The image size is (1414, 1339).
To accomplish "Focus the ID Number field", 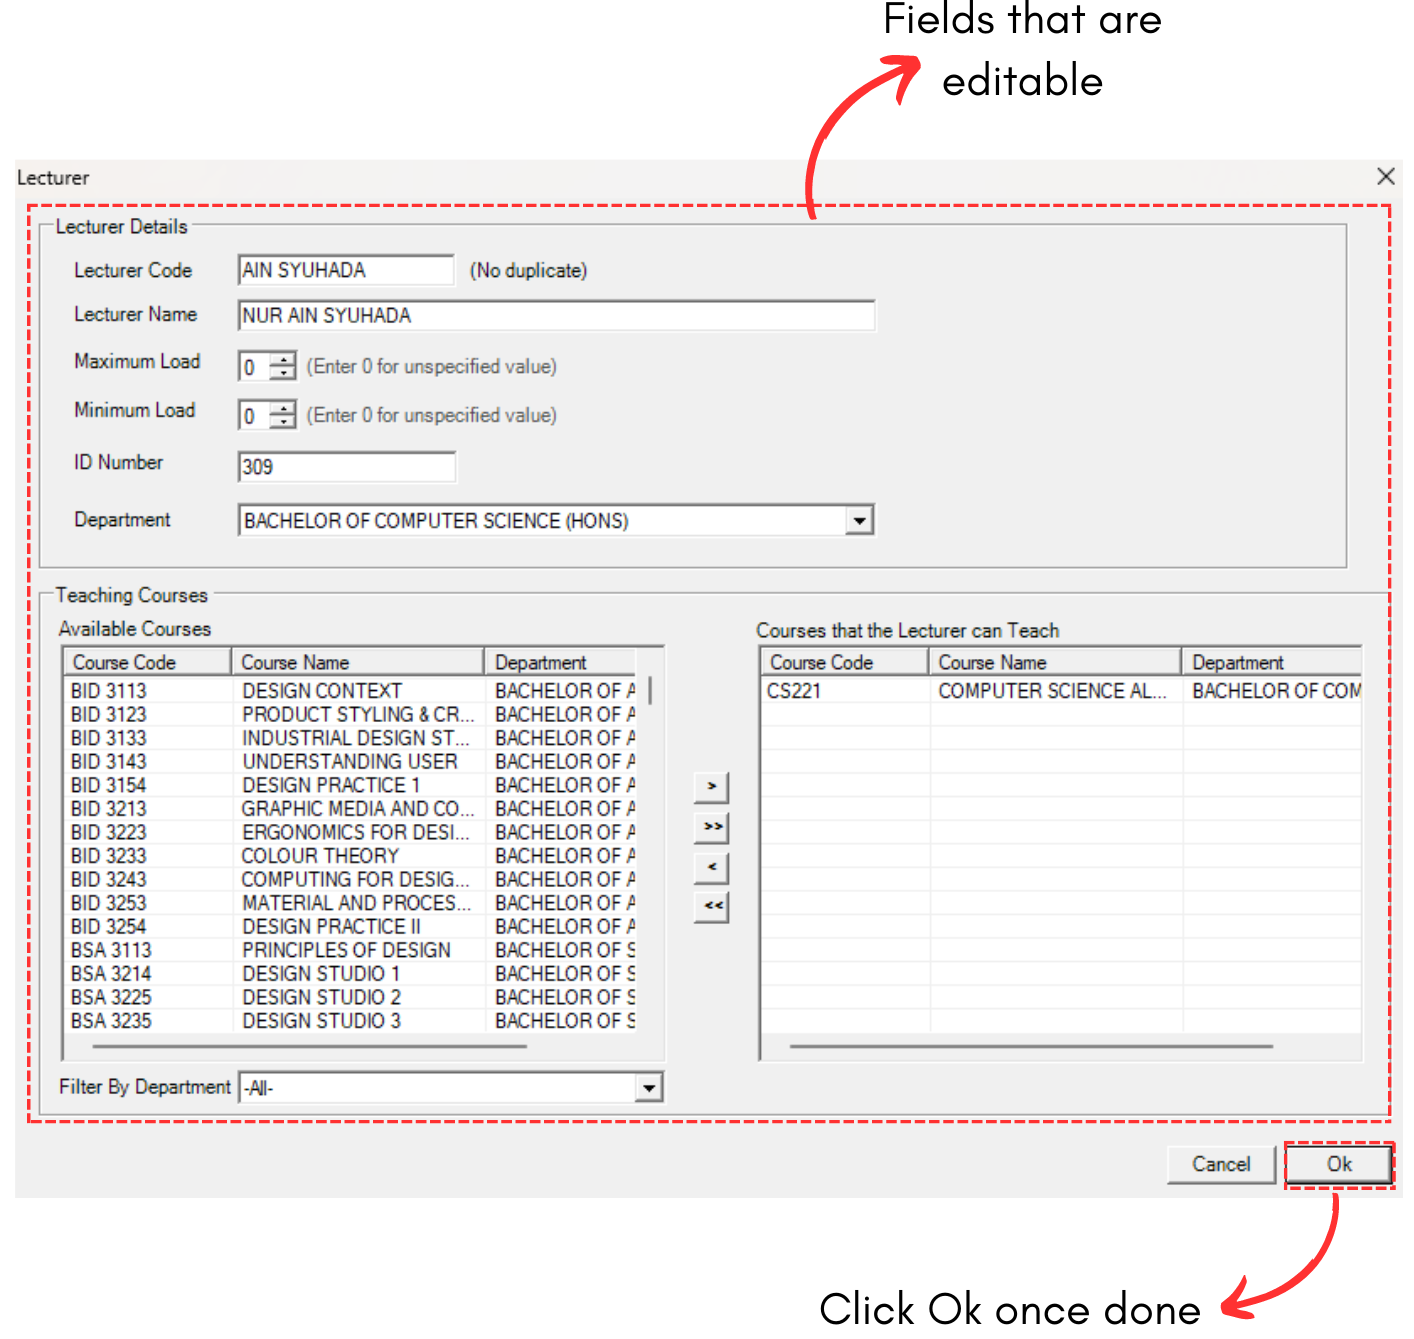I will 346,467.
